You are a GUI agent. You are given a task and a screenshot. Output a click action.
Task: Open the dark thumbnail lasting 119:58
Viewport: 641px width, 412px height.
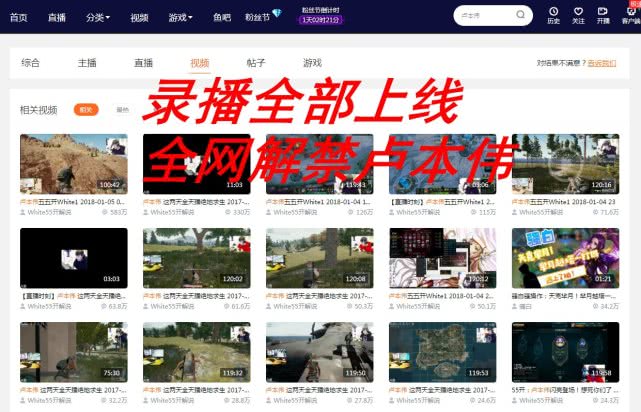click(565, 352)
